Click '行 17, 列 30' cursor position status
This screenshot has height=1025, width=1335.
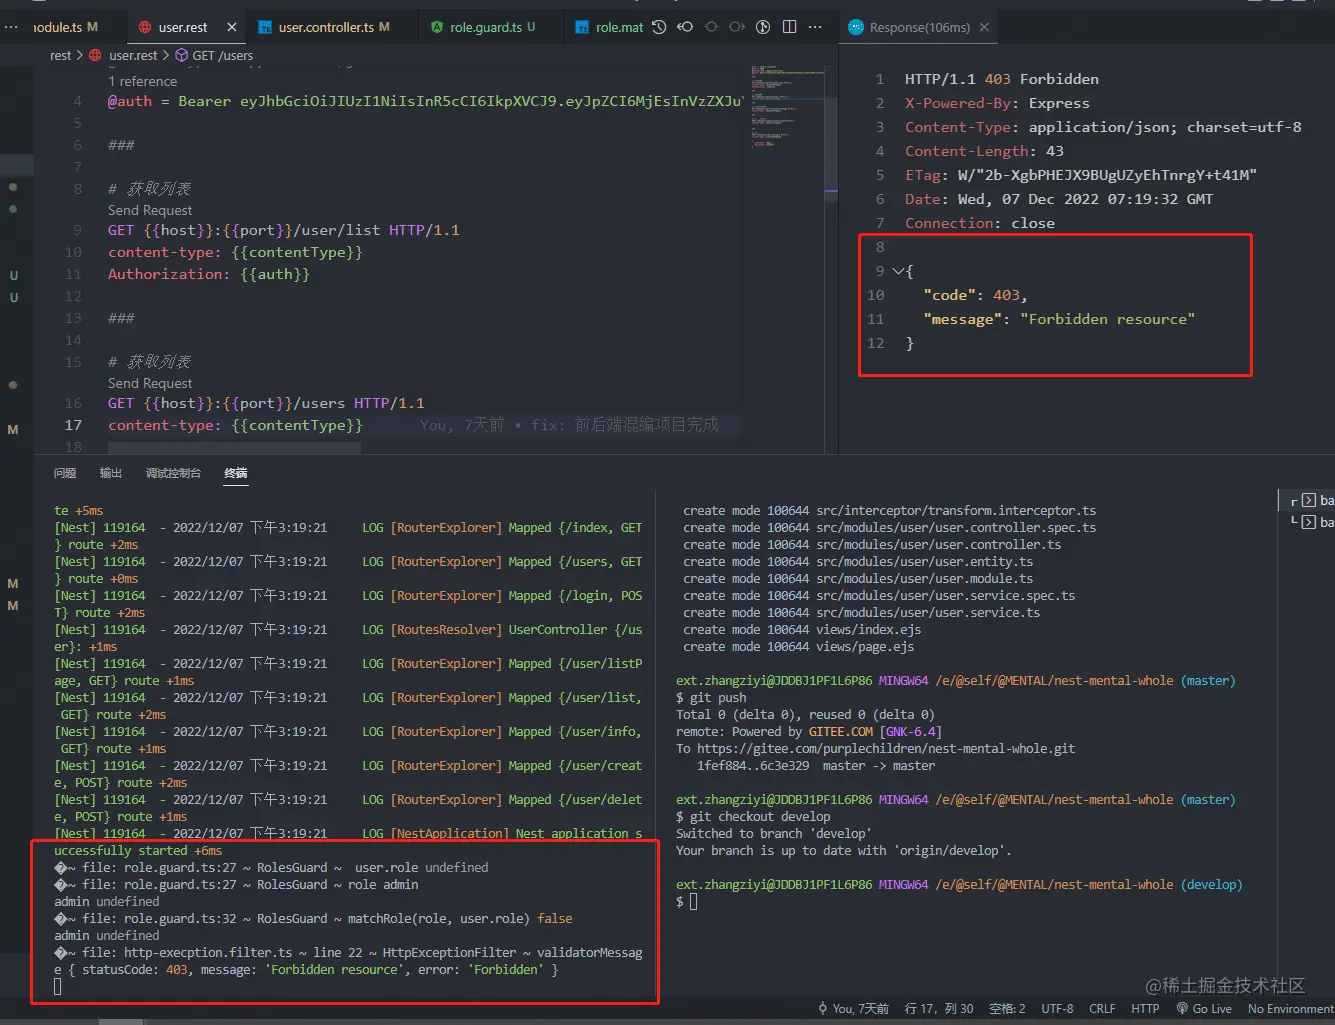point(939,1008)
